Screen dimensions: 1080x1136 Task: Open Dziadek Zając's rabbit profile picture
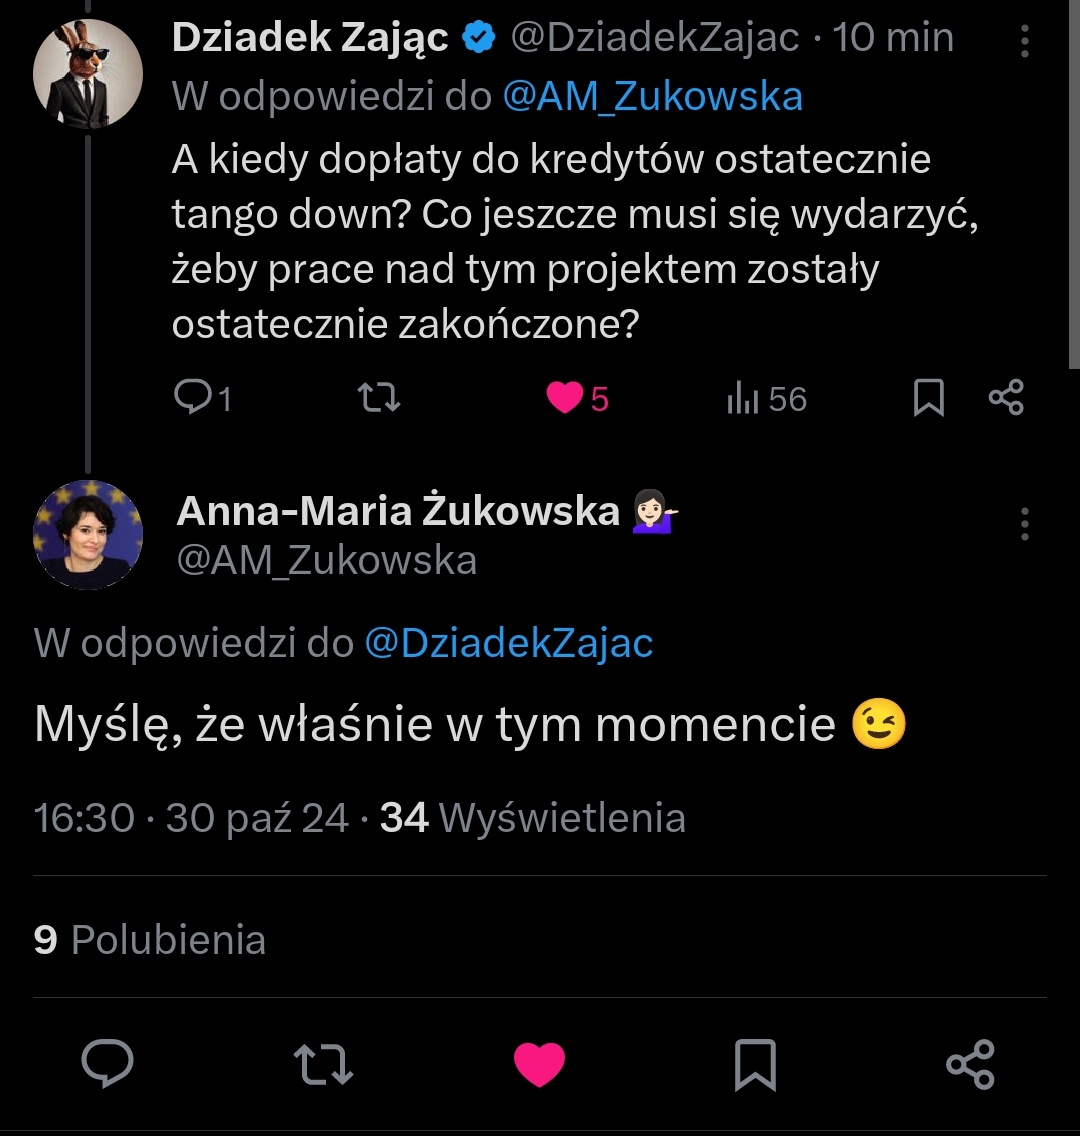click(88, 73)
